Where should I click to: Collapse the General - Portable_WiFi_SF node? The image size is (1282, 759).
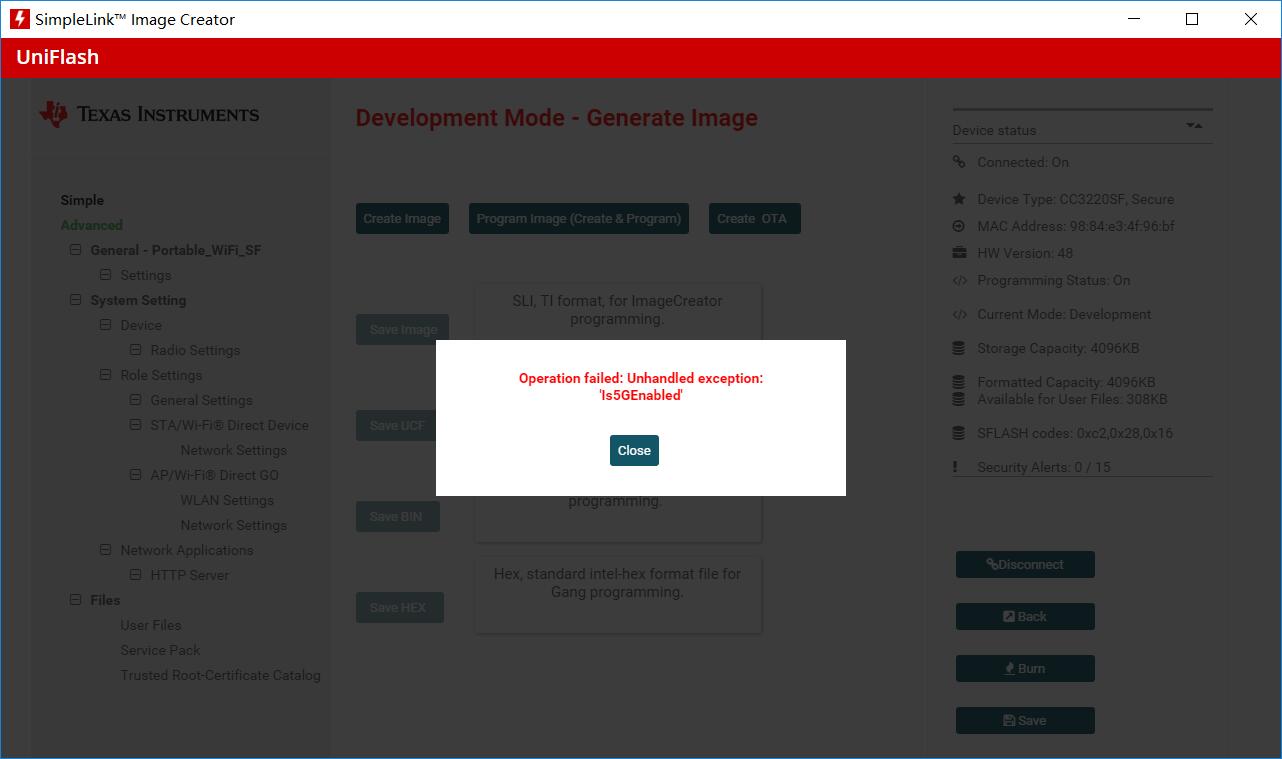coord(75,250)
